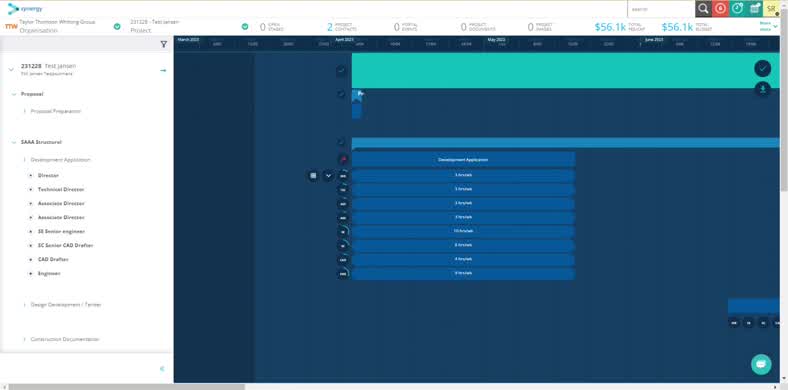The width and height of the screenshot is (788, 390).
Task: Toggle the green check beside project name
Action: (245, 27)
